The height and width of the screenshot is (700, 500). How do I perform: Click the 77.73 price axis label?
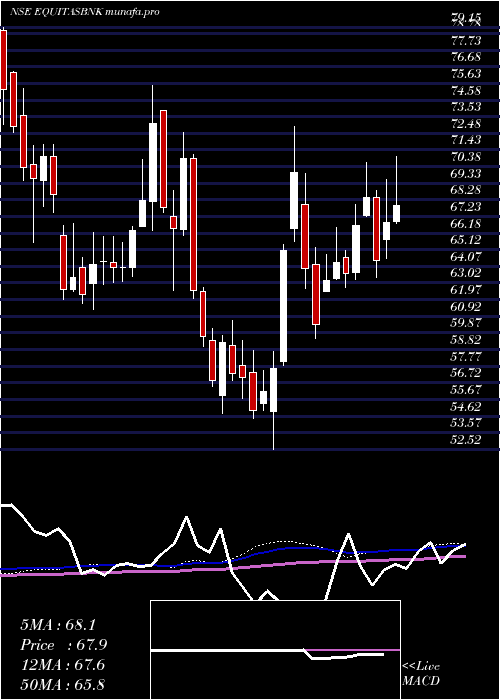(466, 41)
